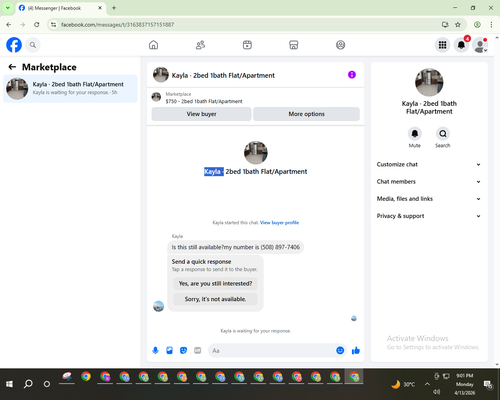Viewport: 500px width, 400px height.
Task: Bookmark this page with star icon
Action: coord(458,25)
